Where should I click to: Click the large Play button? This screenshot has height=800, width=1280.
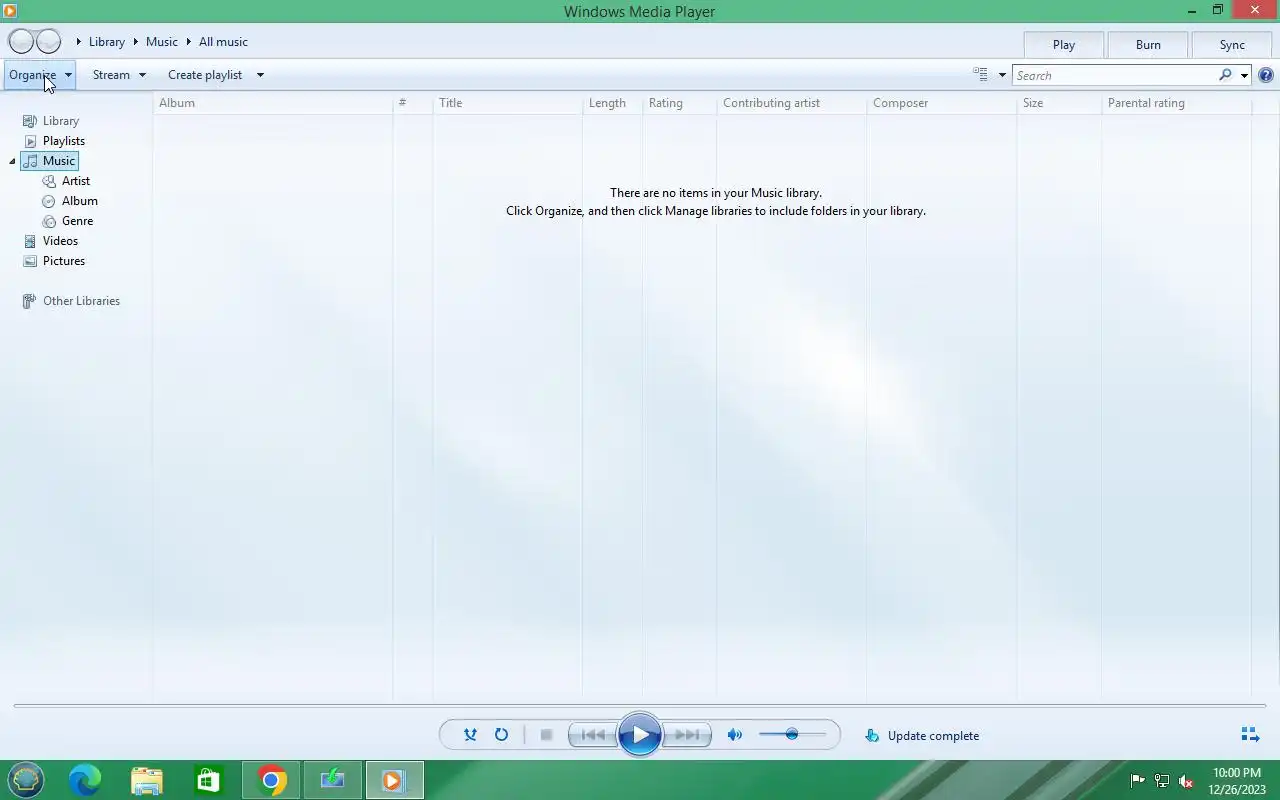(640, 735)
